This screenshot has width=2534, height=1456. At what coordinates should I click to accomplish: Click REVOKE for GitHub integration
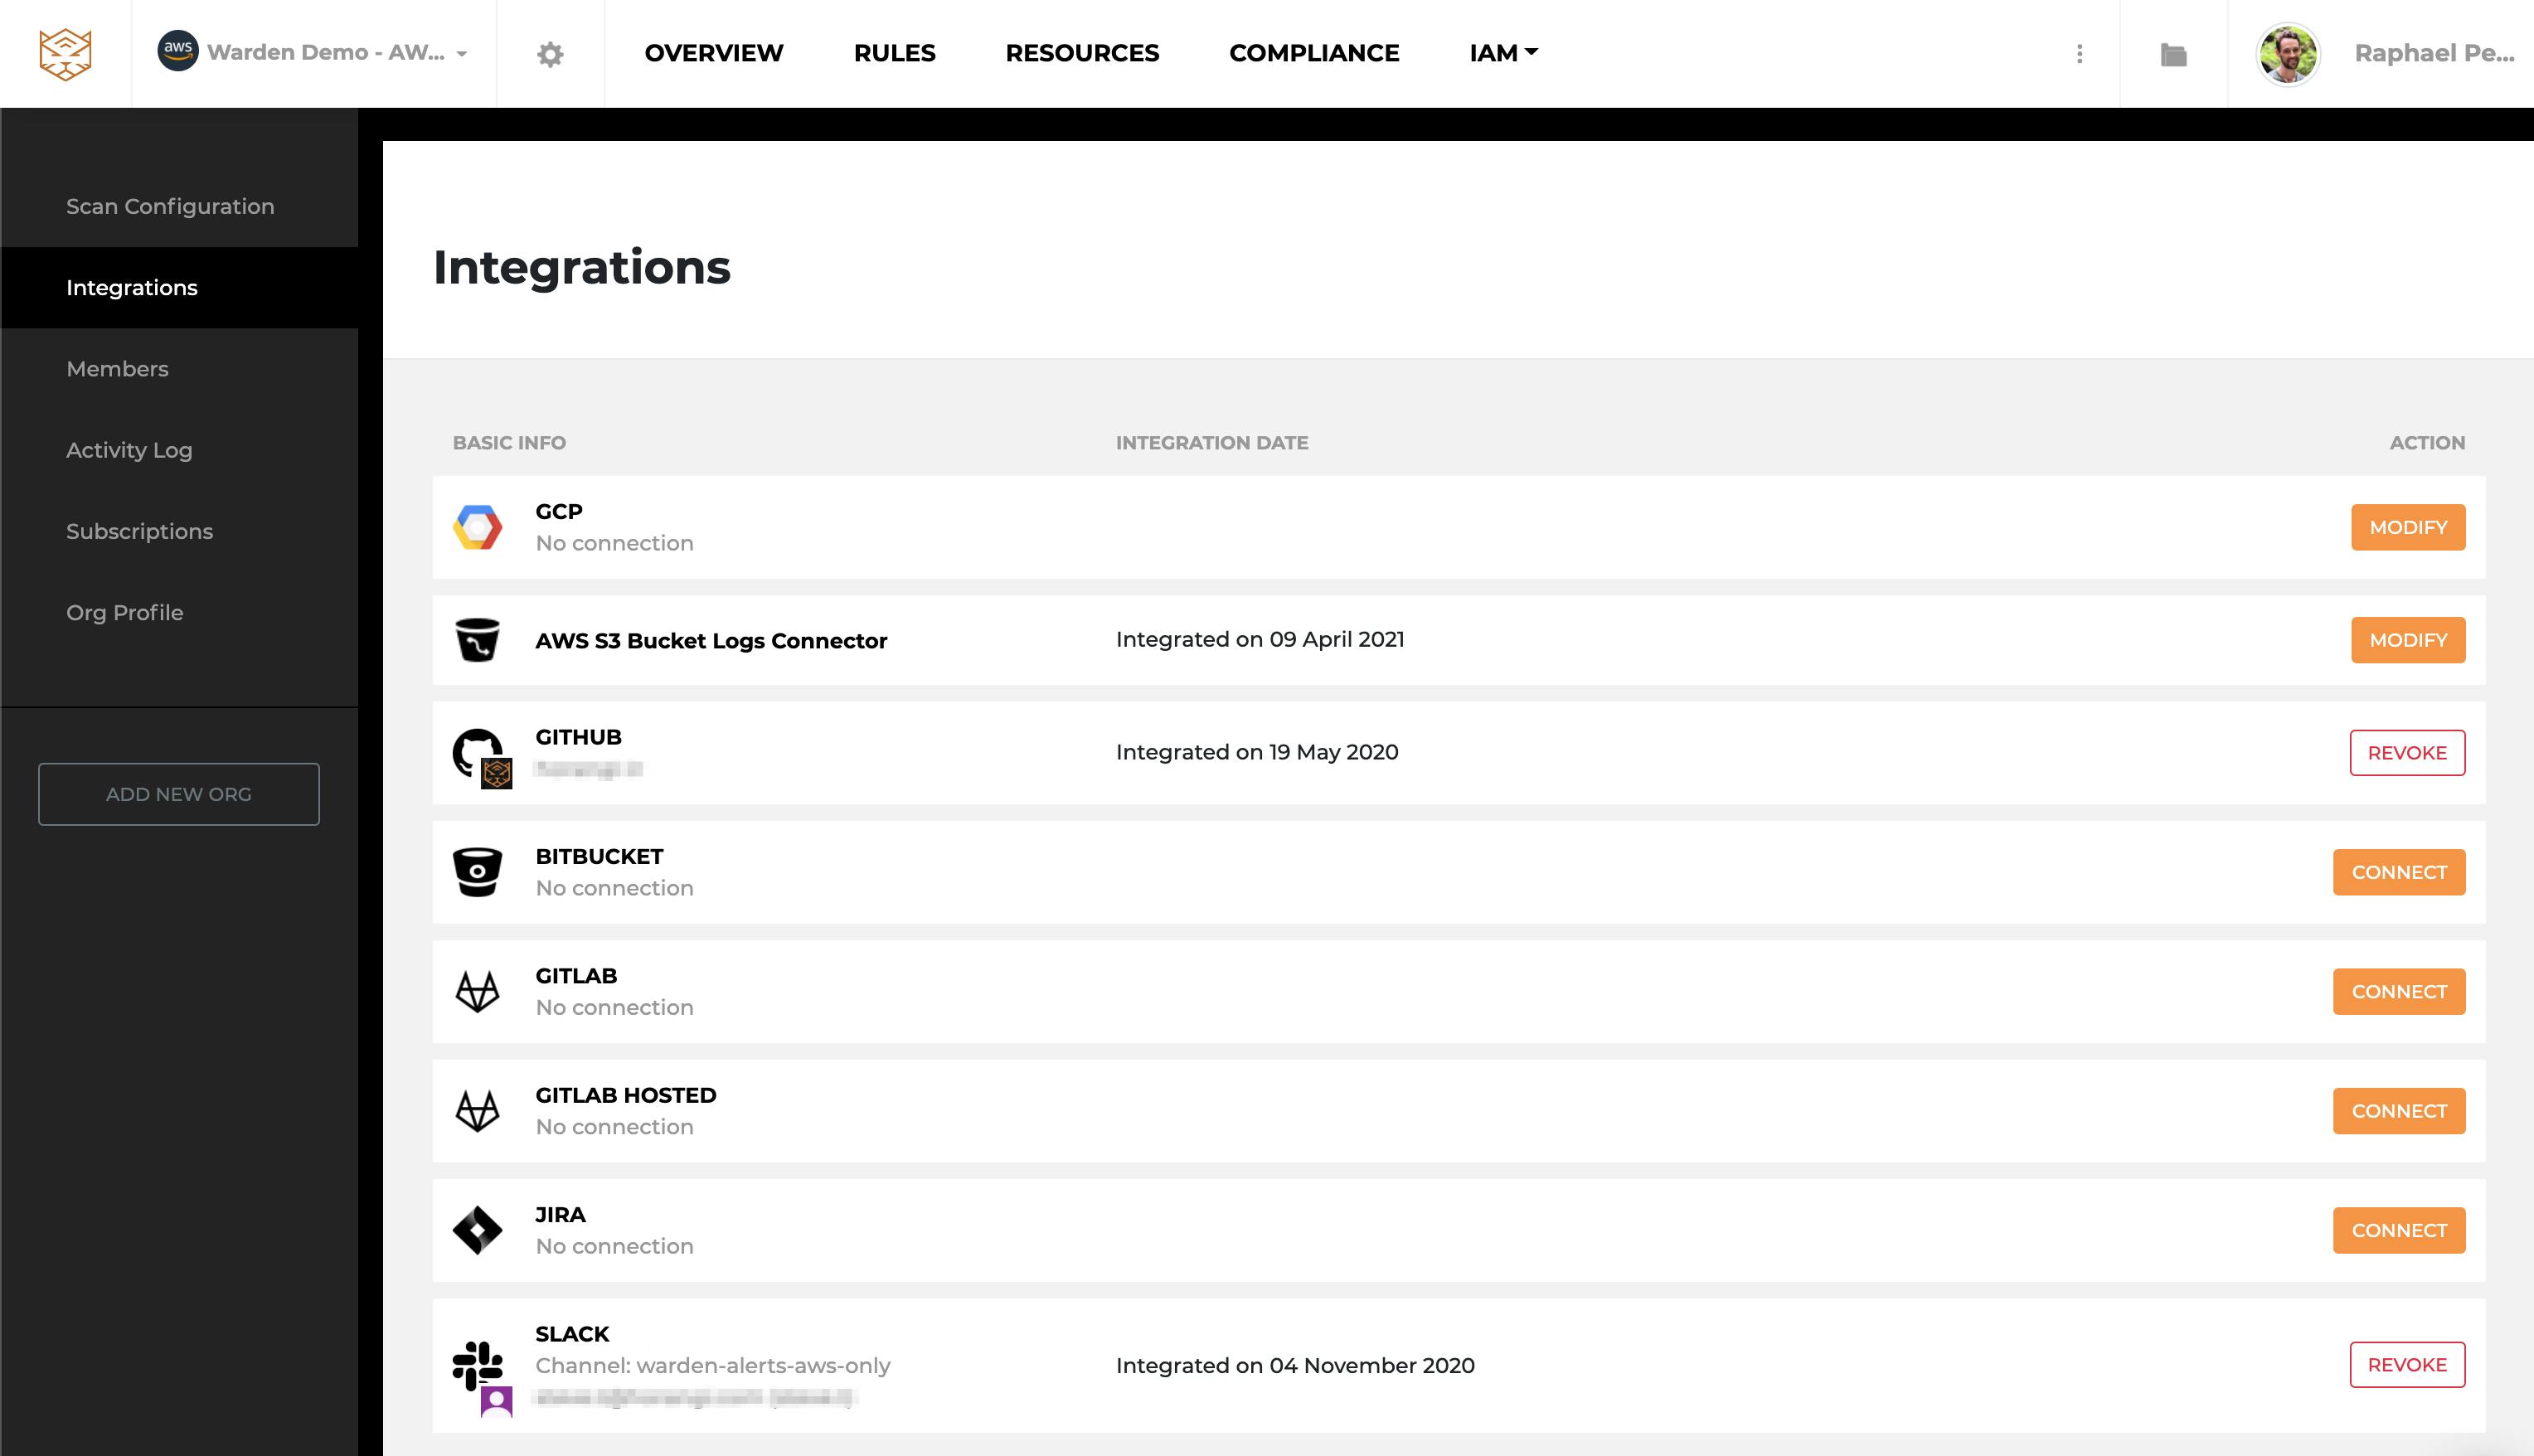tap(2407, 751)
